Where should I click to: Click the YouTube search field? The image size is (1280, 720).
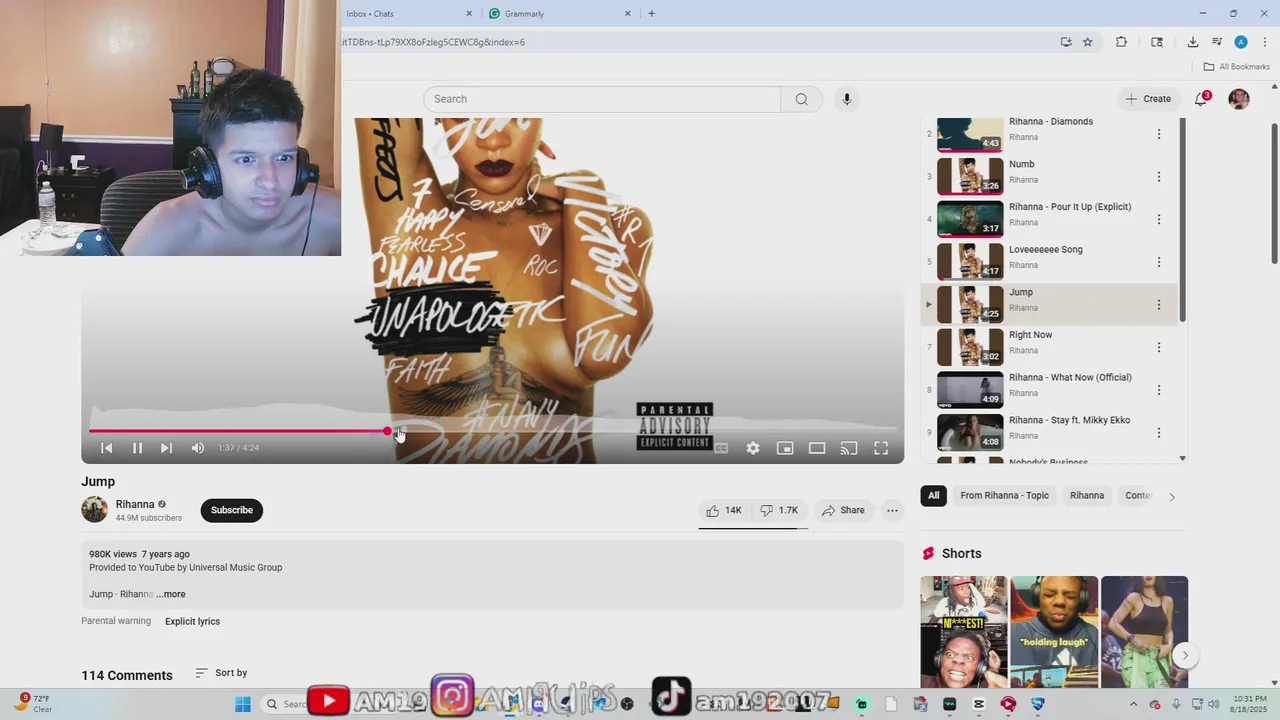[x=602, y=99]
